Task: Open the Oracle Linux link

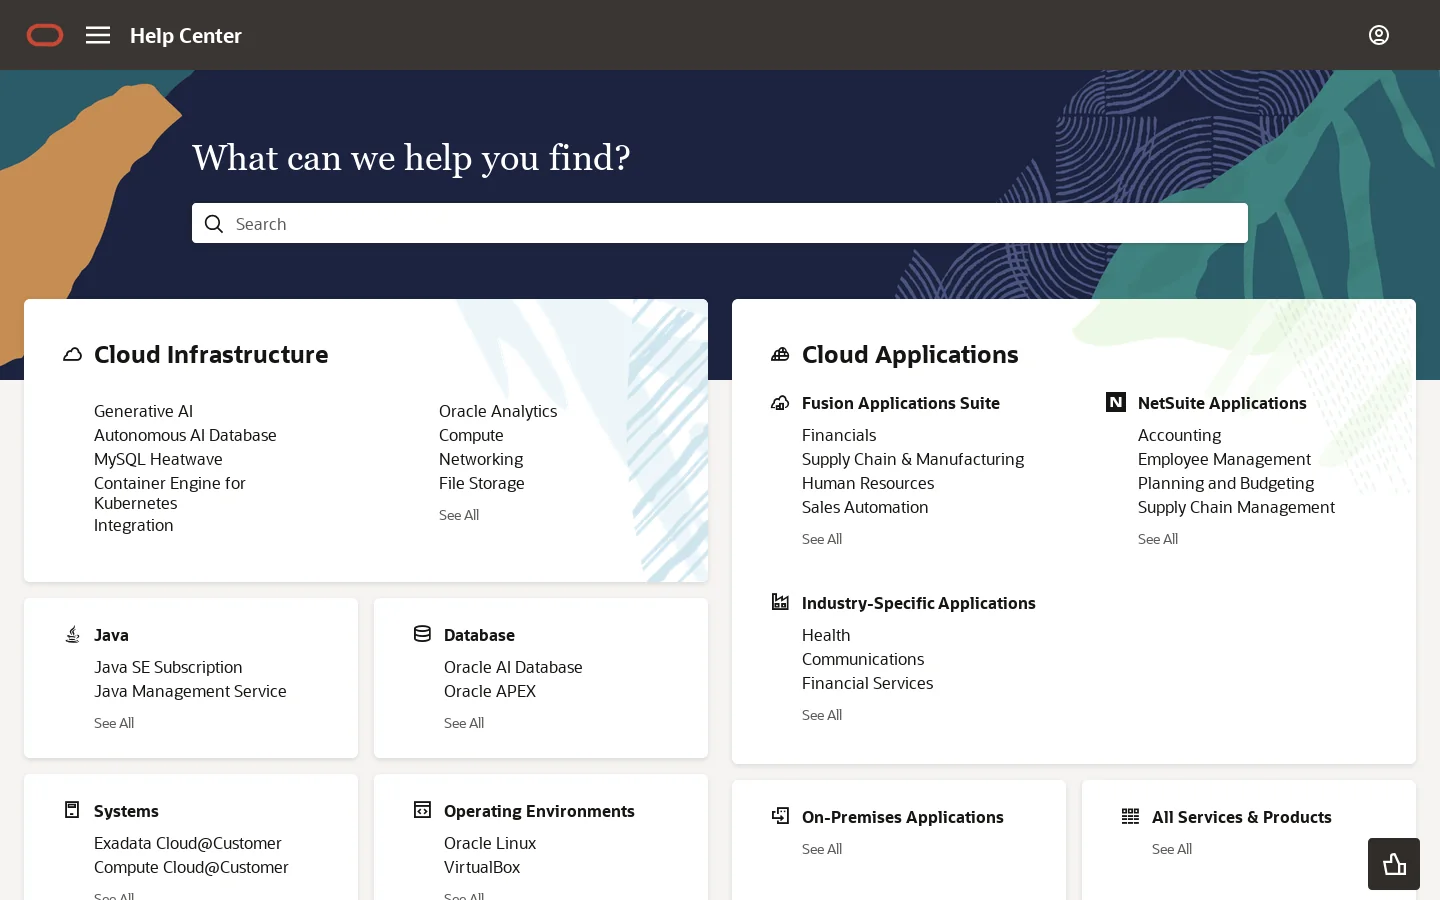Action: [x=490, y=843]
